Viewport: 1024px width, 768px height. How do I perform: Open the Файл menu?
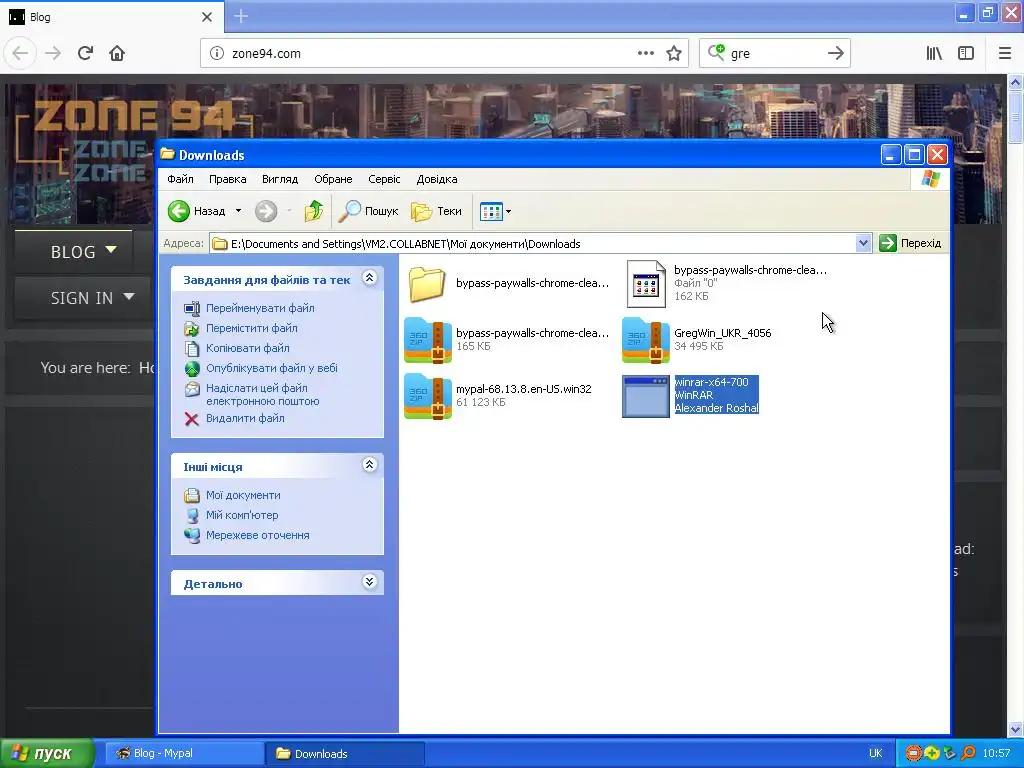[x=180, y=179]
